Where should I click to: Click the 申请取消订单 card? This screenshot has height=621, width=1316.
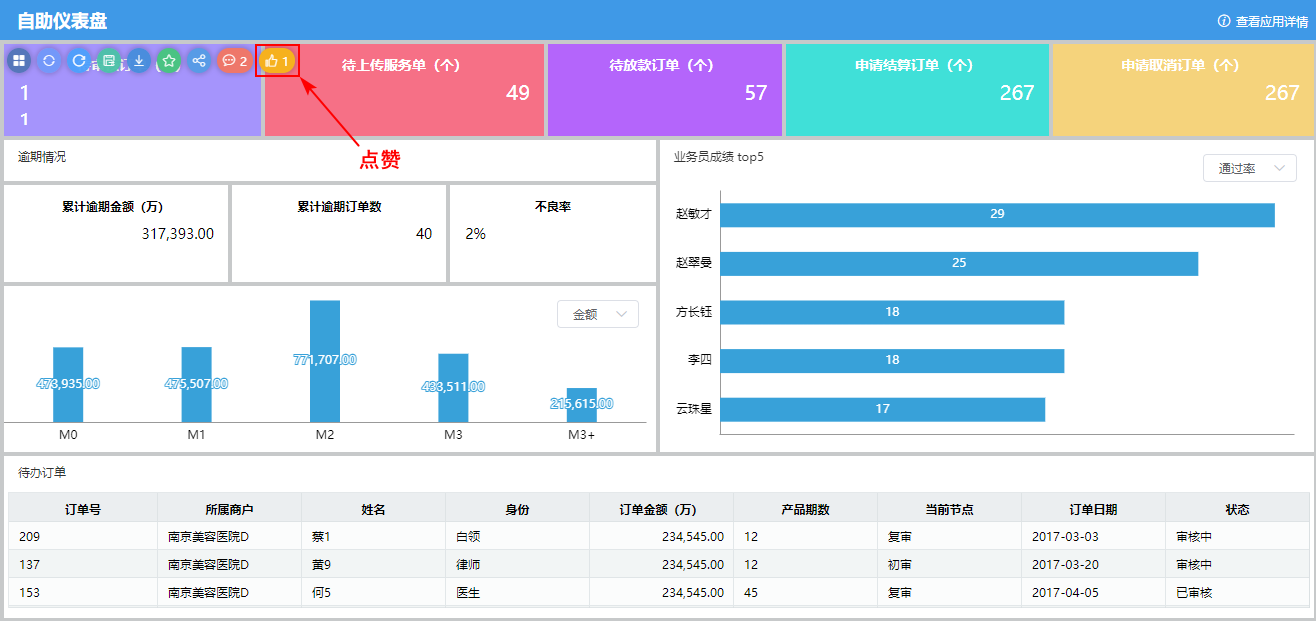pos(1182,89)
